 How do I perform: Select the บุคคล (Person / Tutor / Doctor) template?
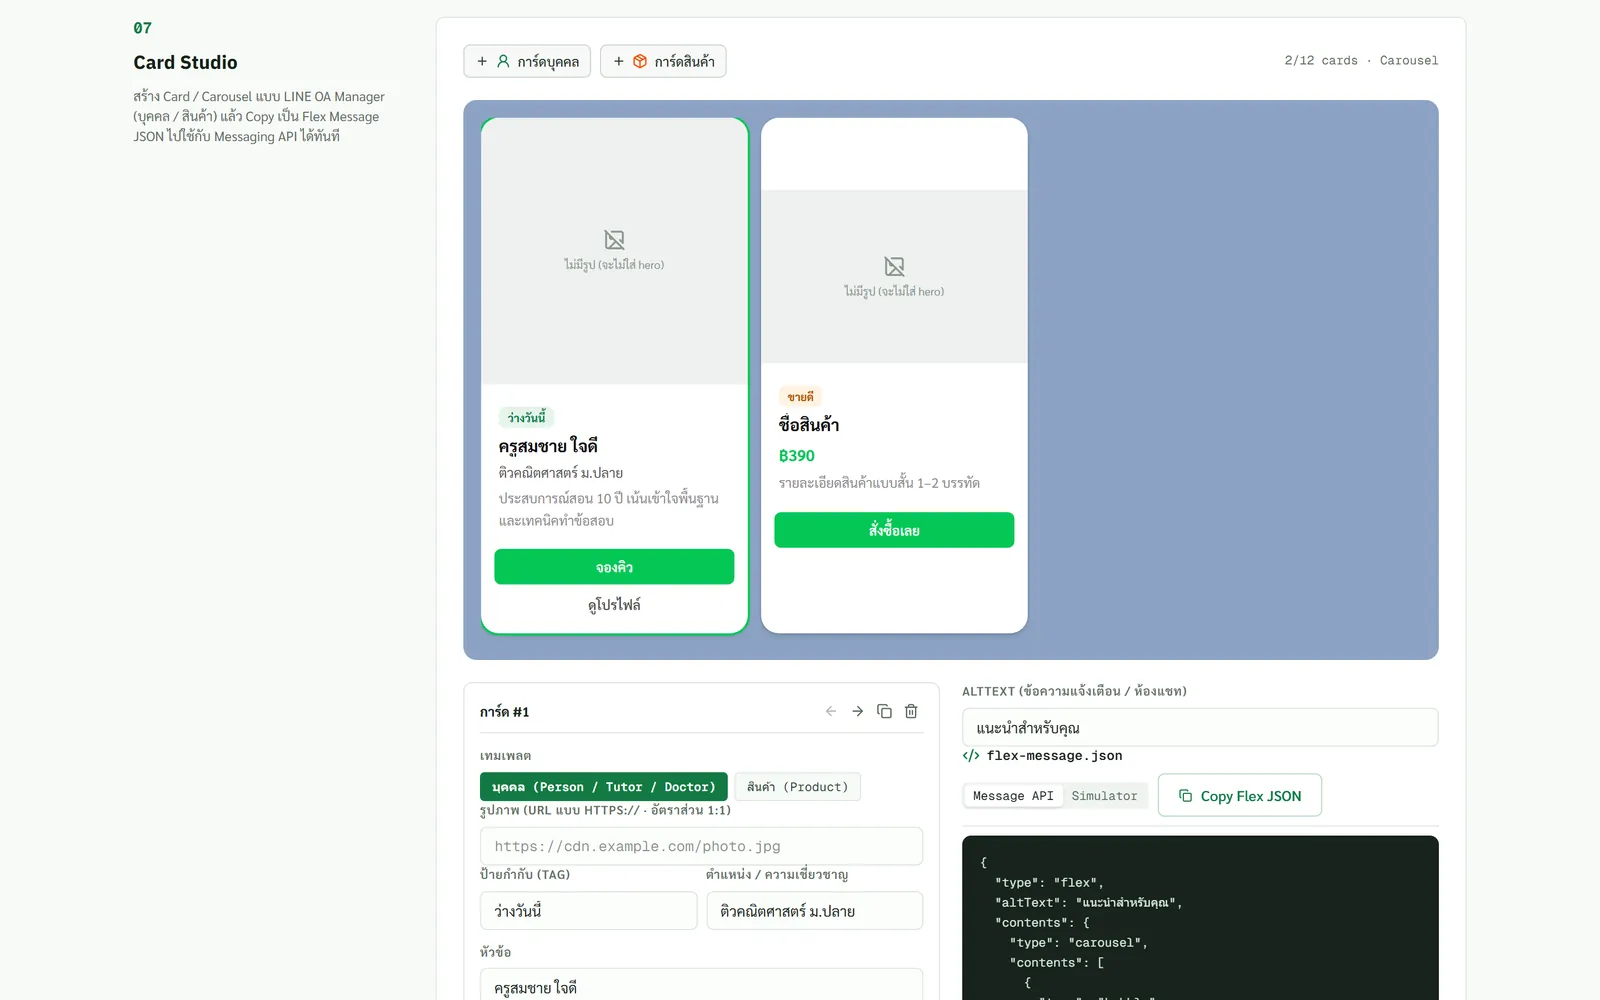point(604,787)
